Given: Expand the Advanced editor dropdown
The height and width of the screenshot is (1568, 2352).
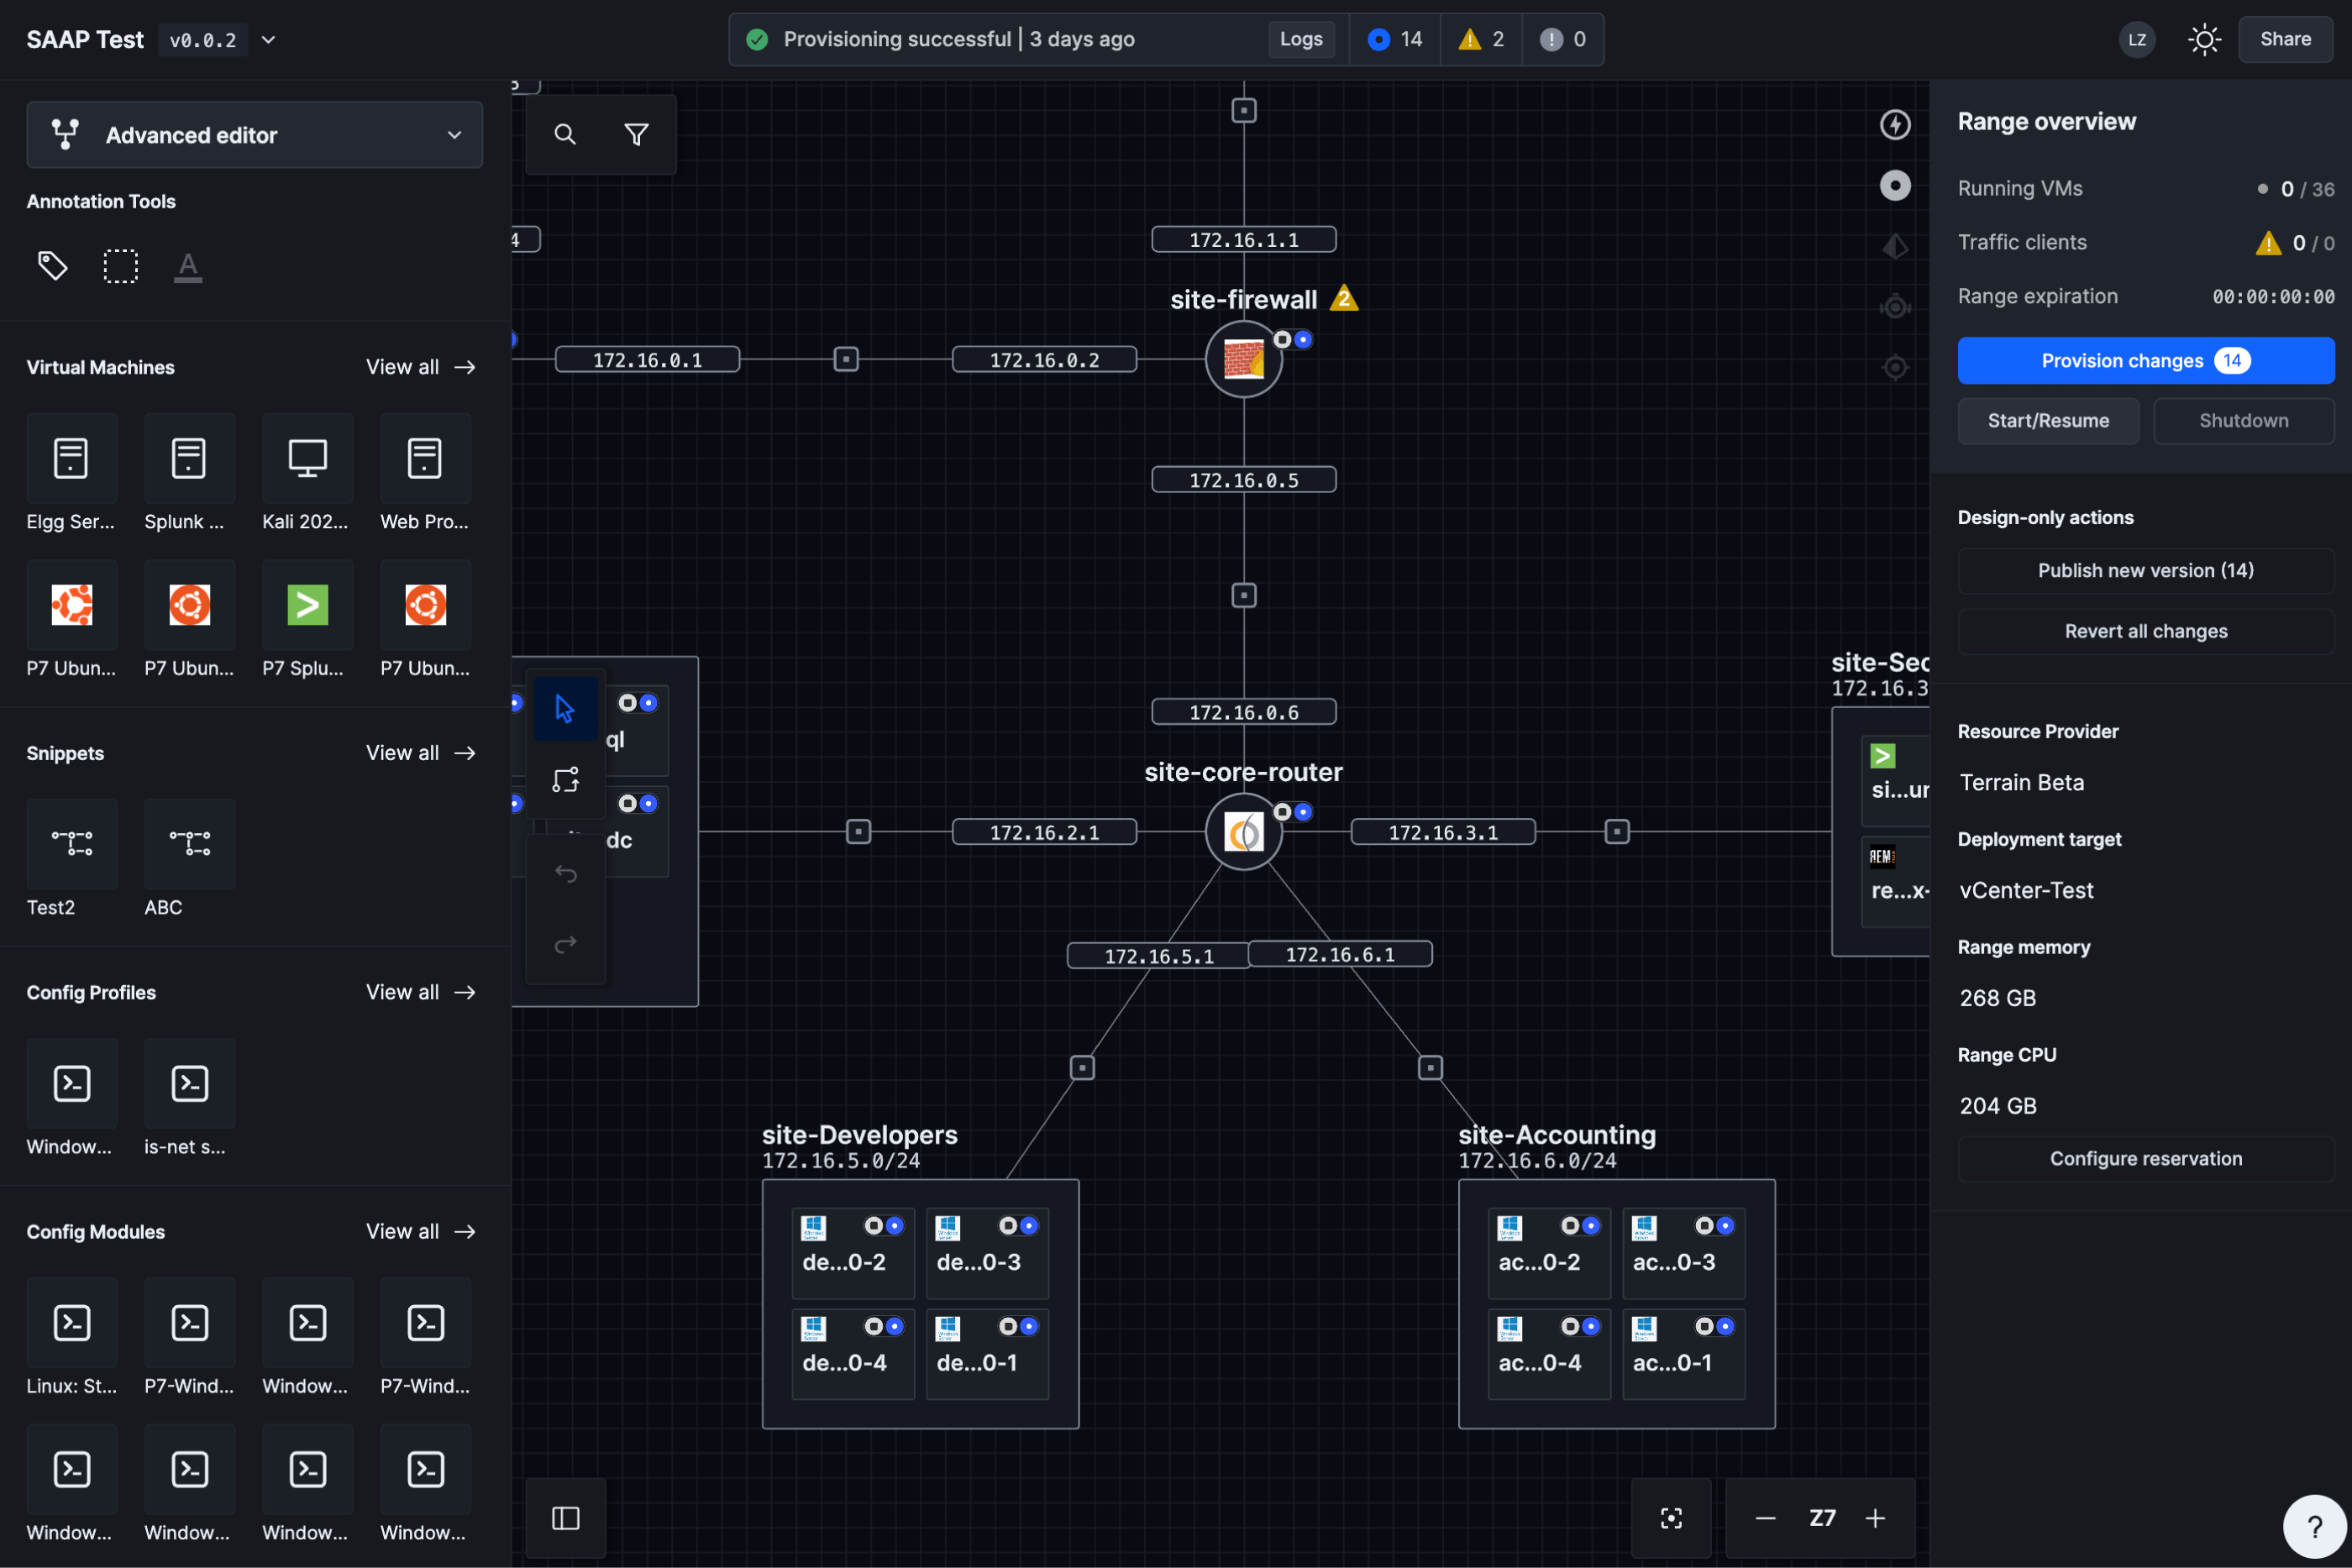Looking at the screenshot, I should click(254, 135).
